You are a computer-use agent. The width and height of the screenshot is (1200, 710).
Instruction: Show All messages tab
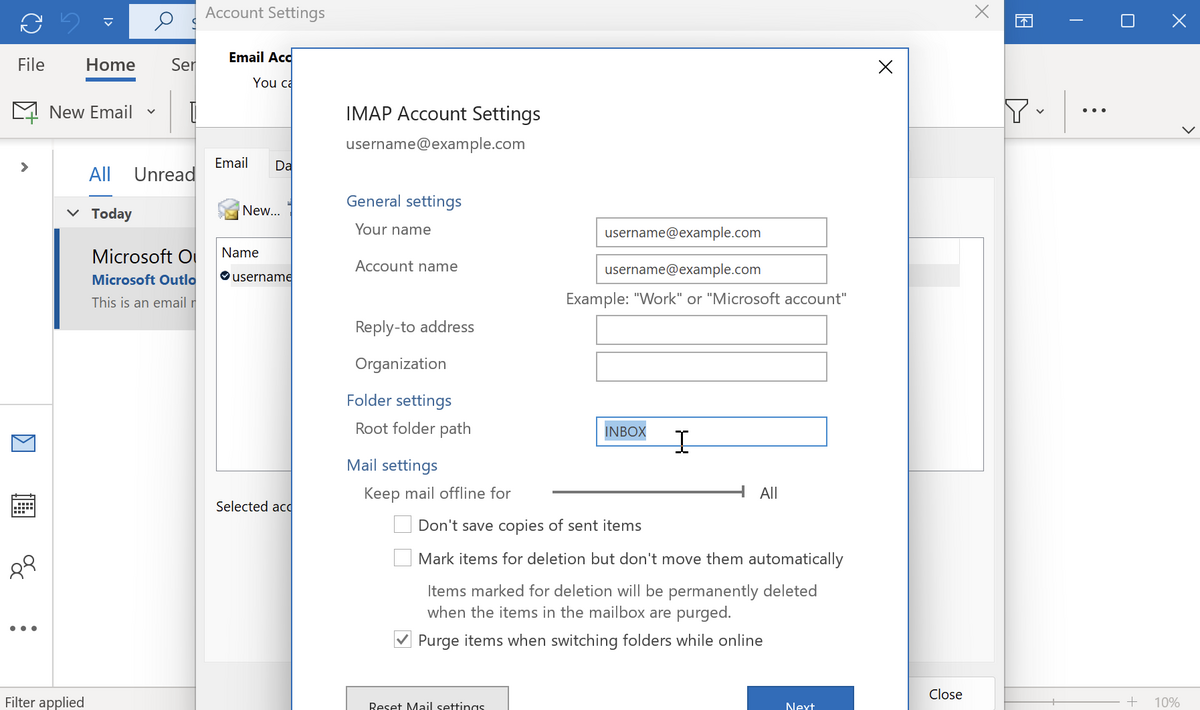pos(100,175)
